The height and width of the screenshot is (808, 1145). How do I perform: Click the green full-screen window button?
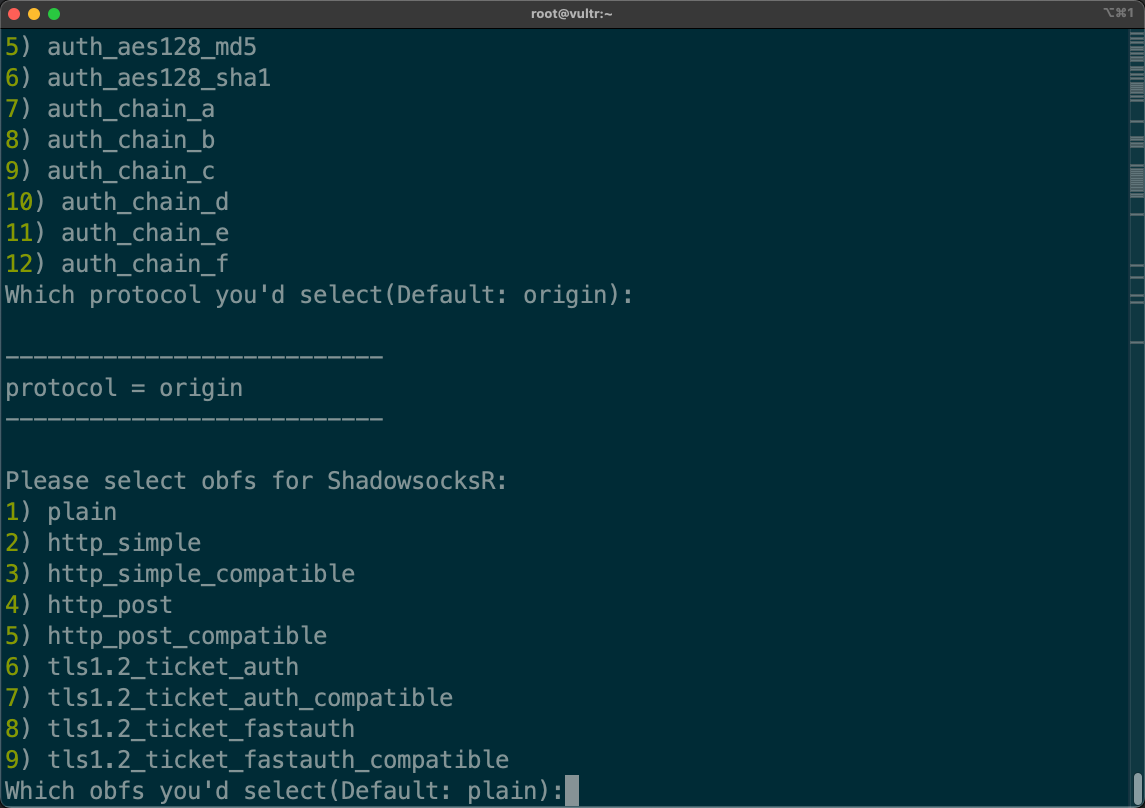click(x=54, y=14)
